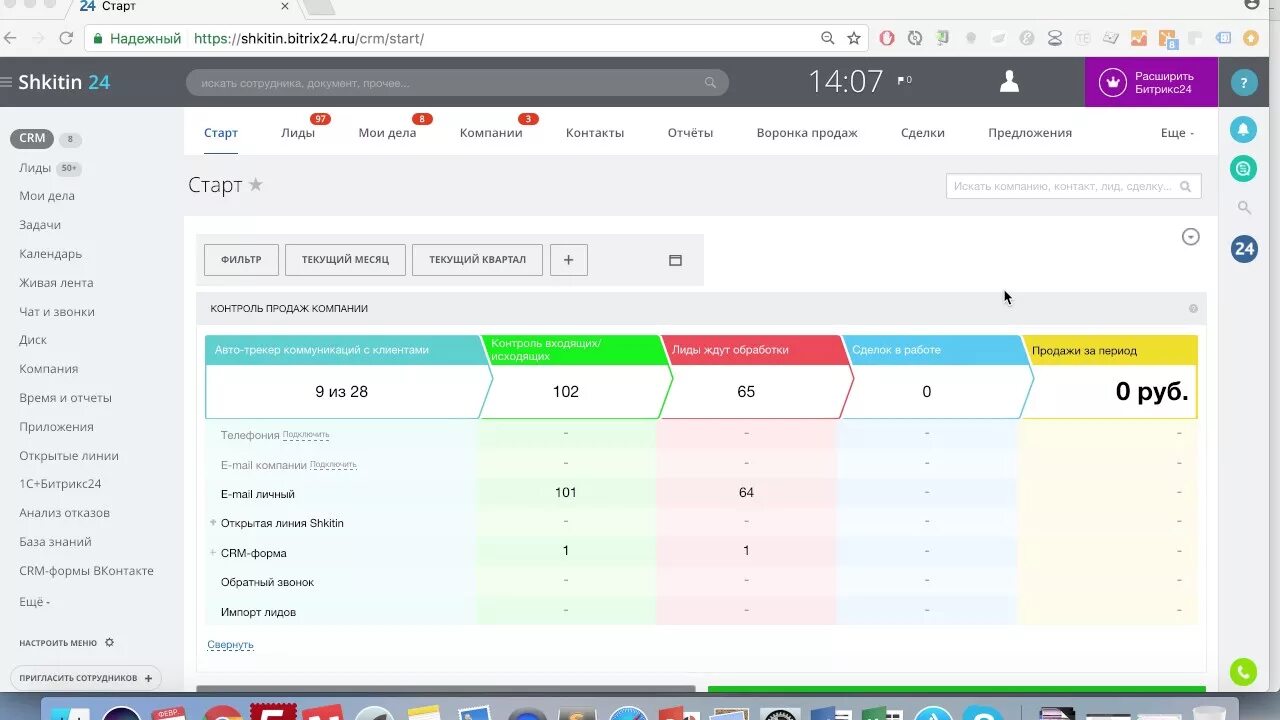Click Подключить link next to E-mail компании
This screenshot has height=720, width=1280.
(x=333, y=465)
